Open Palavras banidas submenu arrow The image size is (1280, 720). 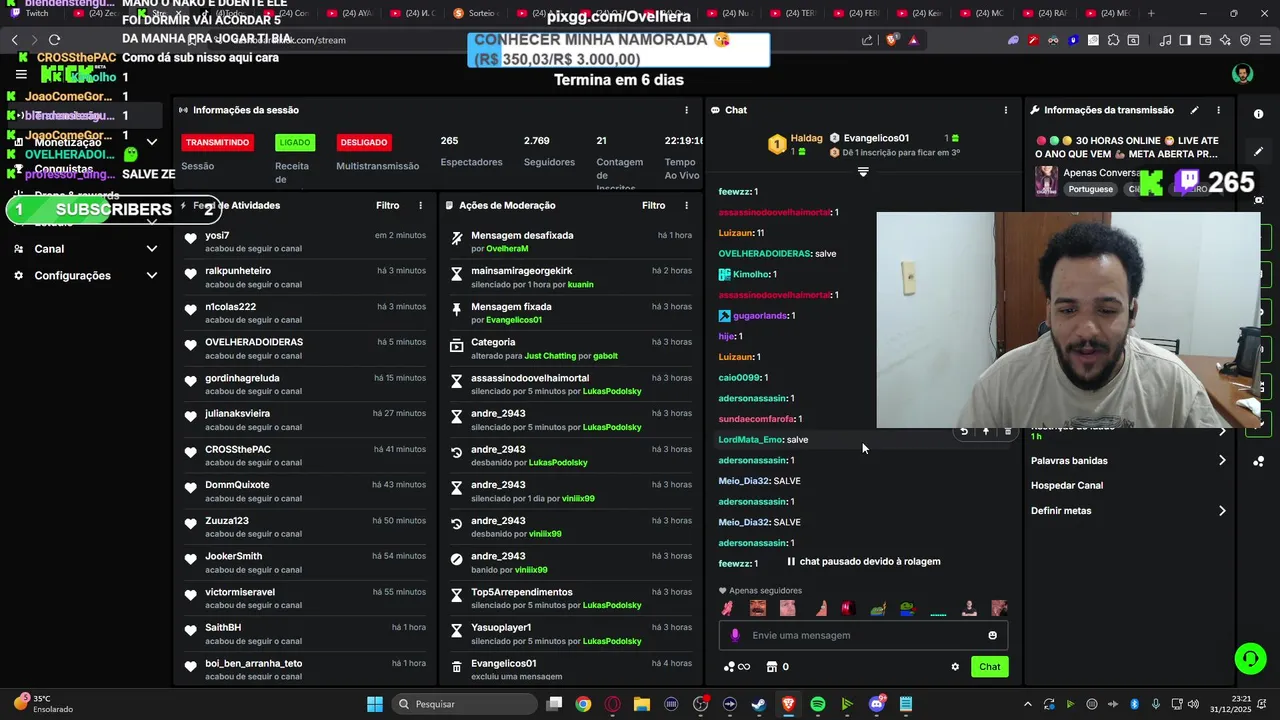tap(1222, 461)
